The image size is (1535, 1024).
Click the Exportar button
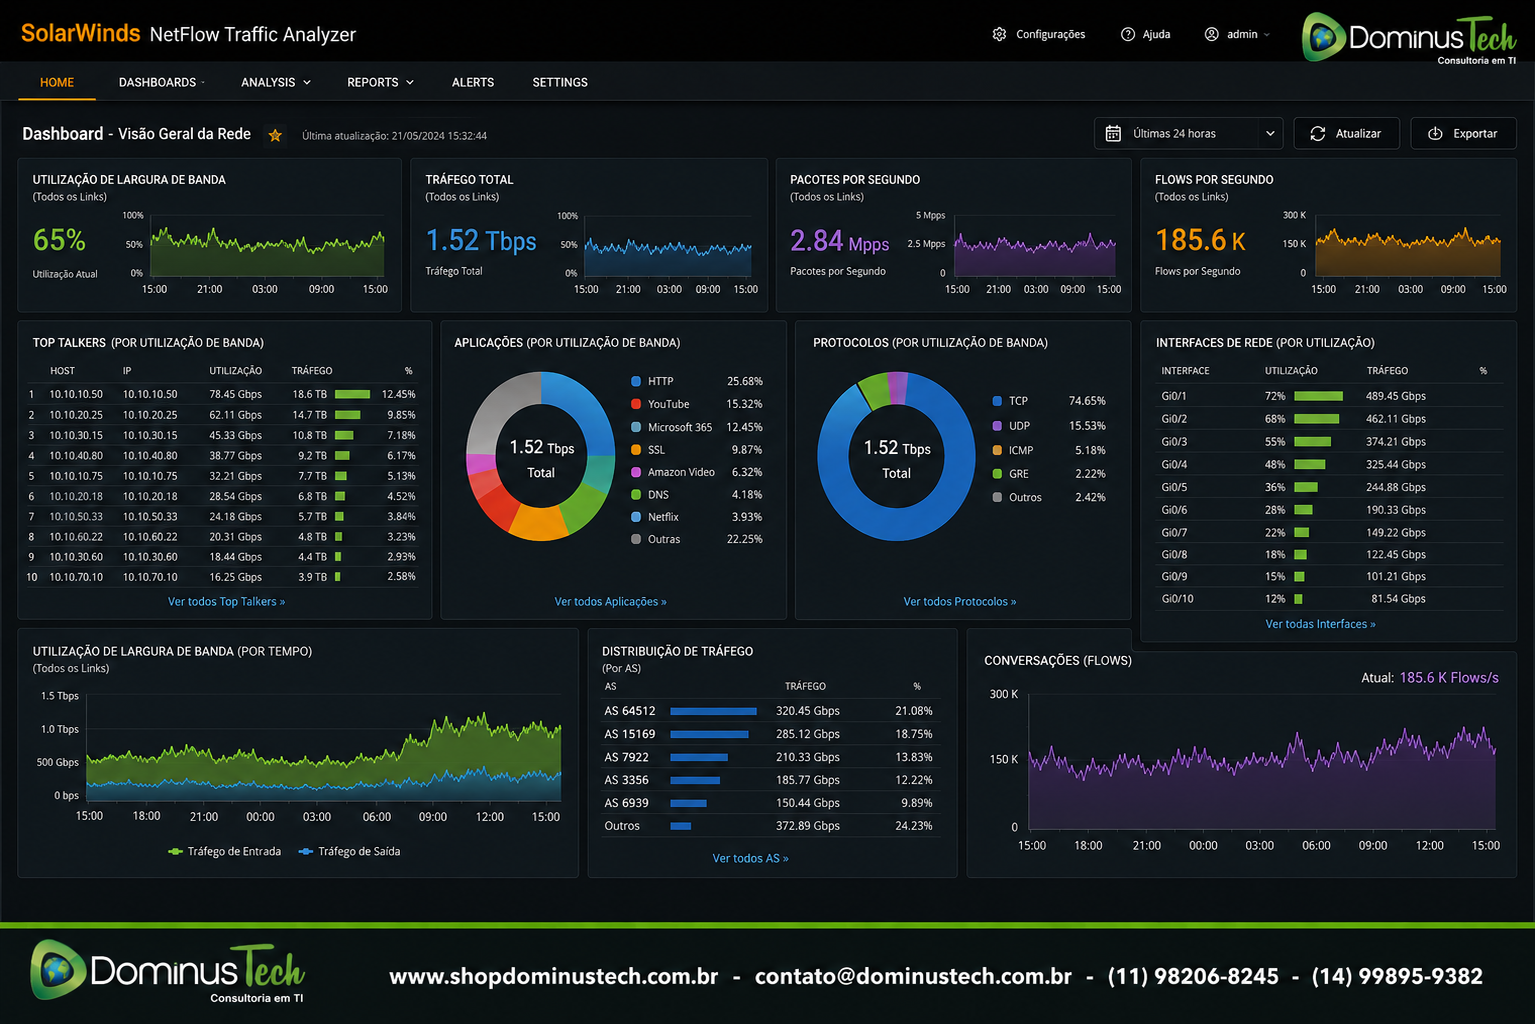(1463, 133)
